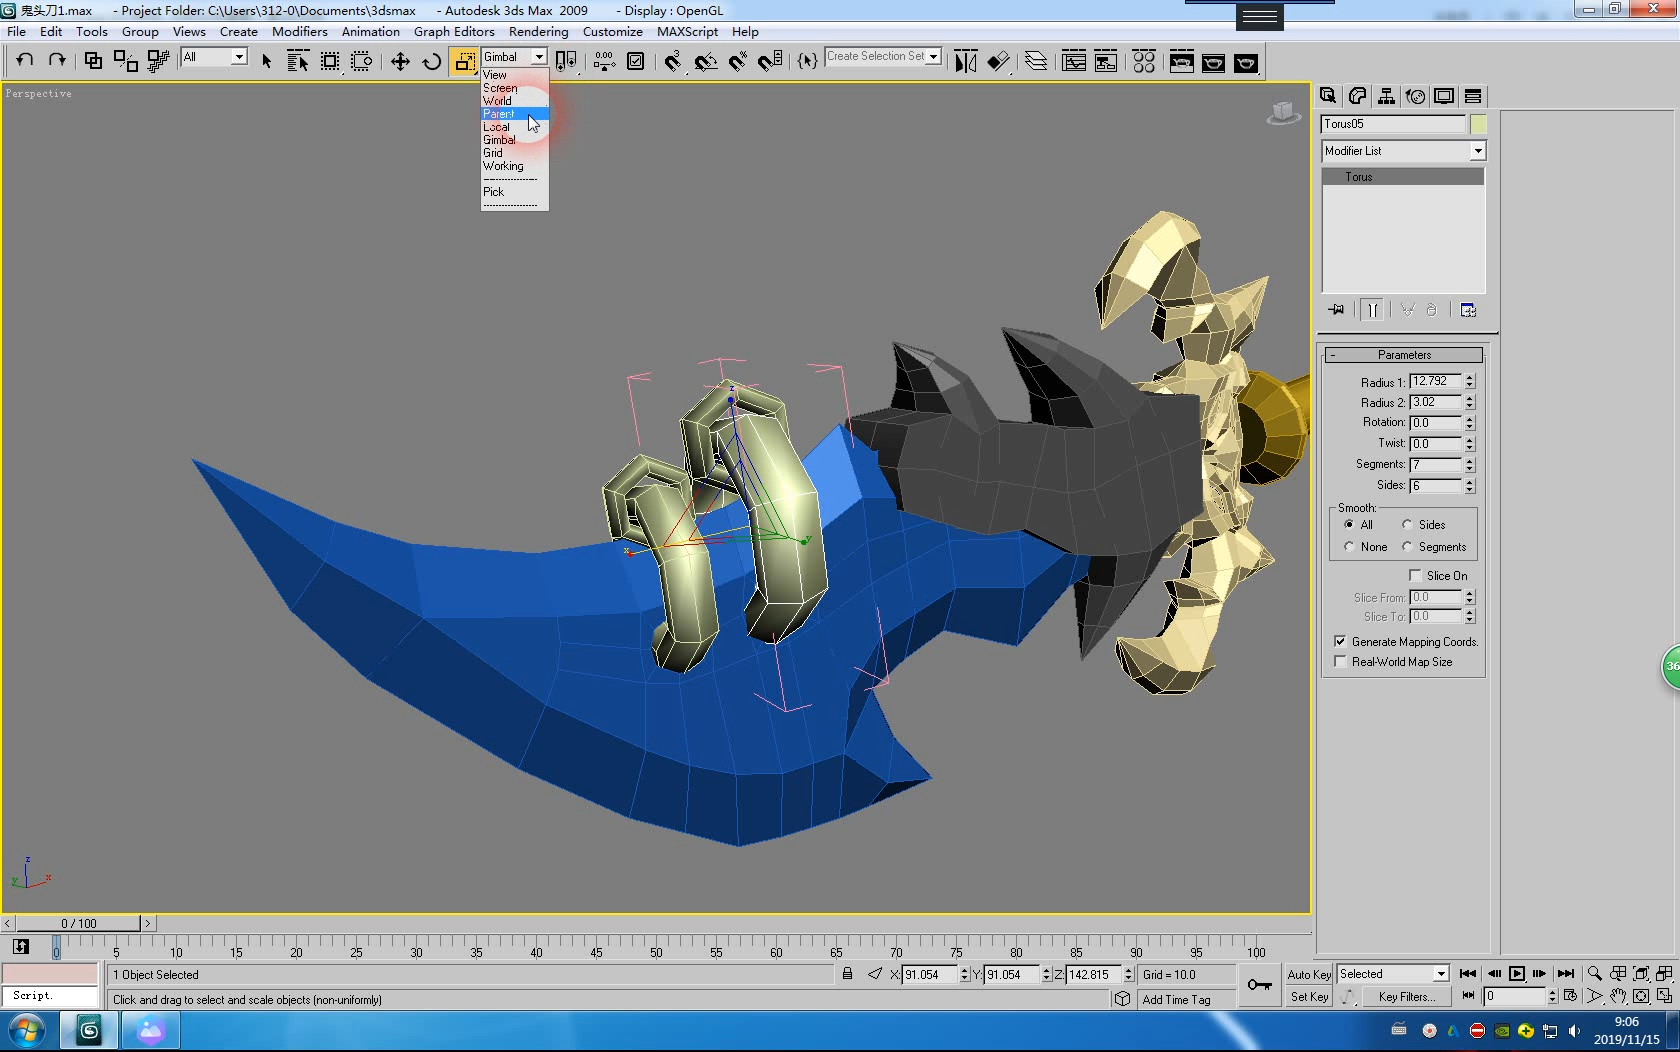This screenshot has height=1052, width=1680.
Task: Toggle the Angle Snap magnet icon
Action: click(706, 61)
